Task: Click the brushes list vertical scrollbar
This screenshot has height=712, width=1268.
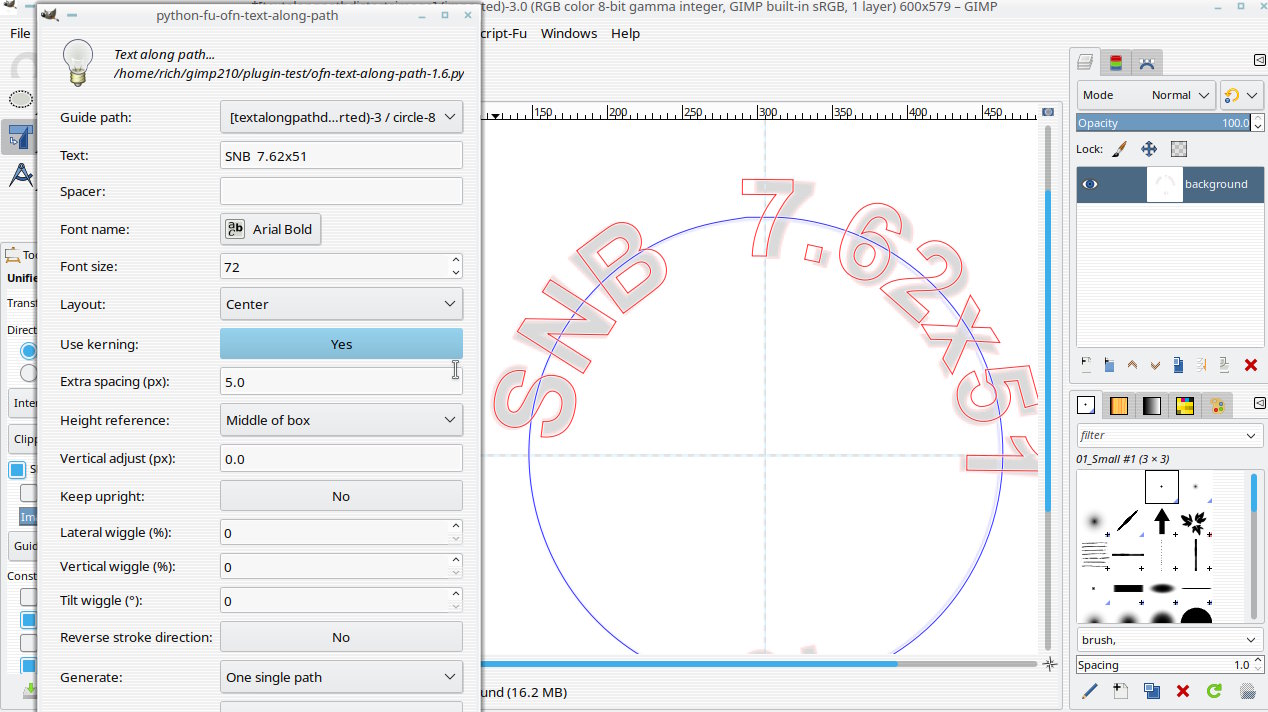Action: click(1255, 545)
